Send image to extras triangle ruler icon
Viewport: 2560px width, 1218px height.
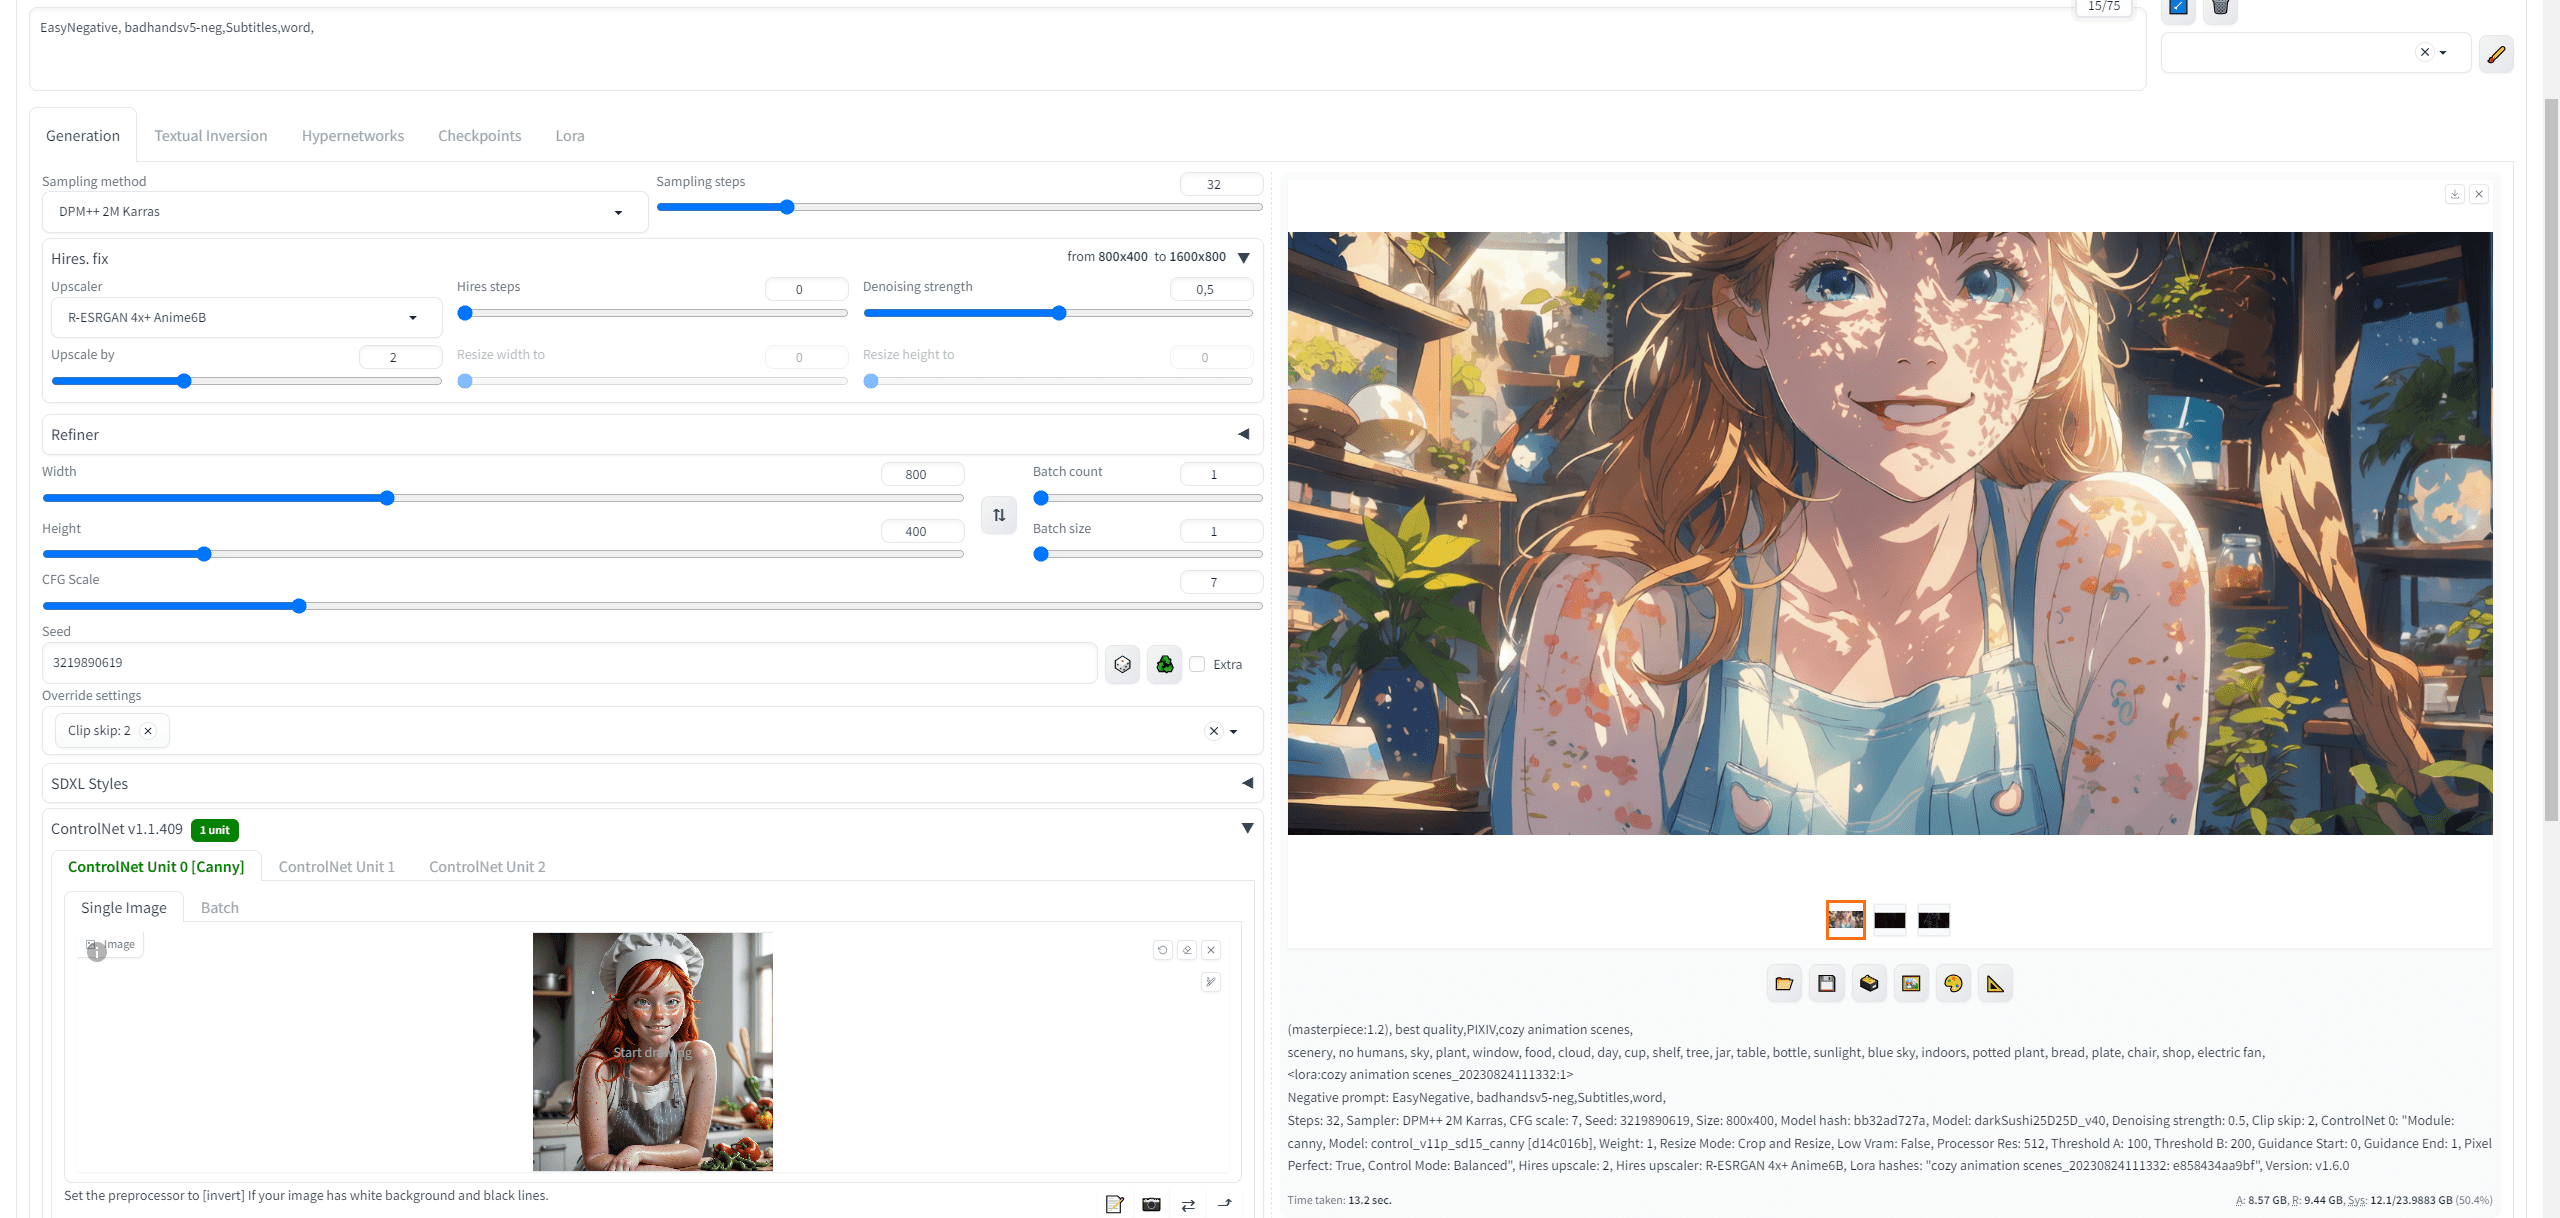pos(1995,984)
